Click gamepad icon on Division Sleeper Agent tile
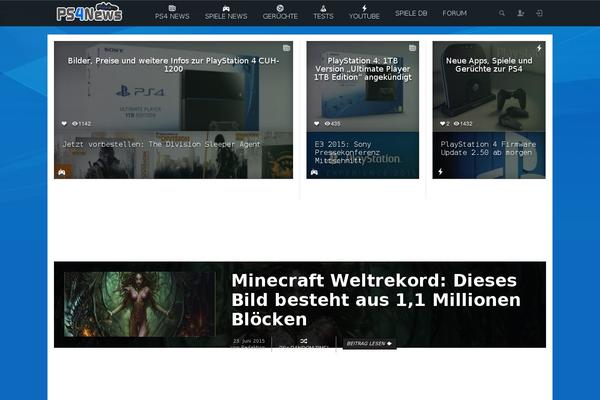This screenshot has height=400, width=600. pos(62,171)
